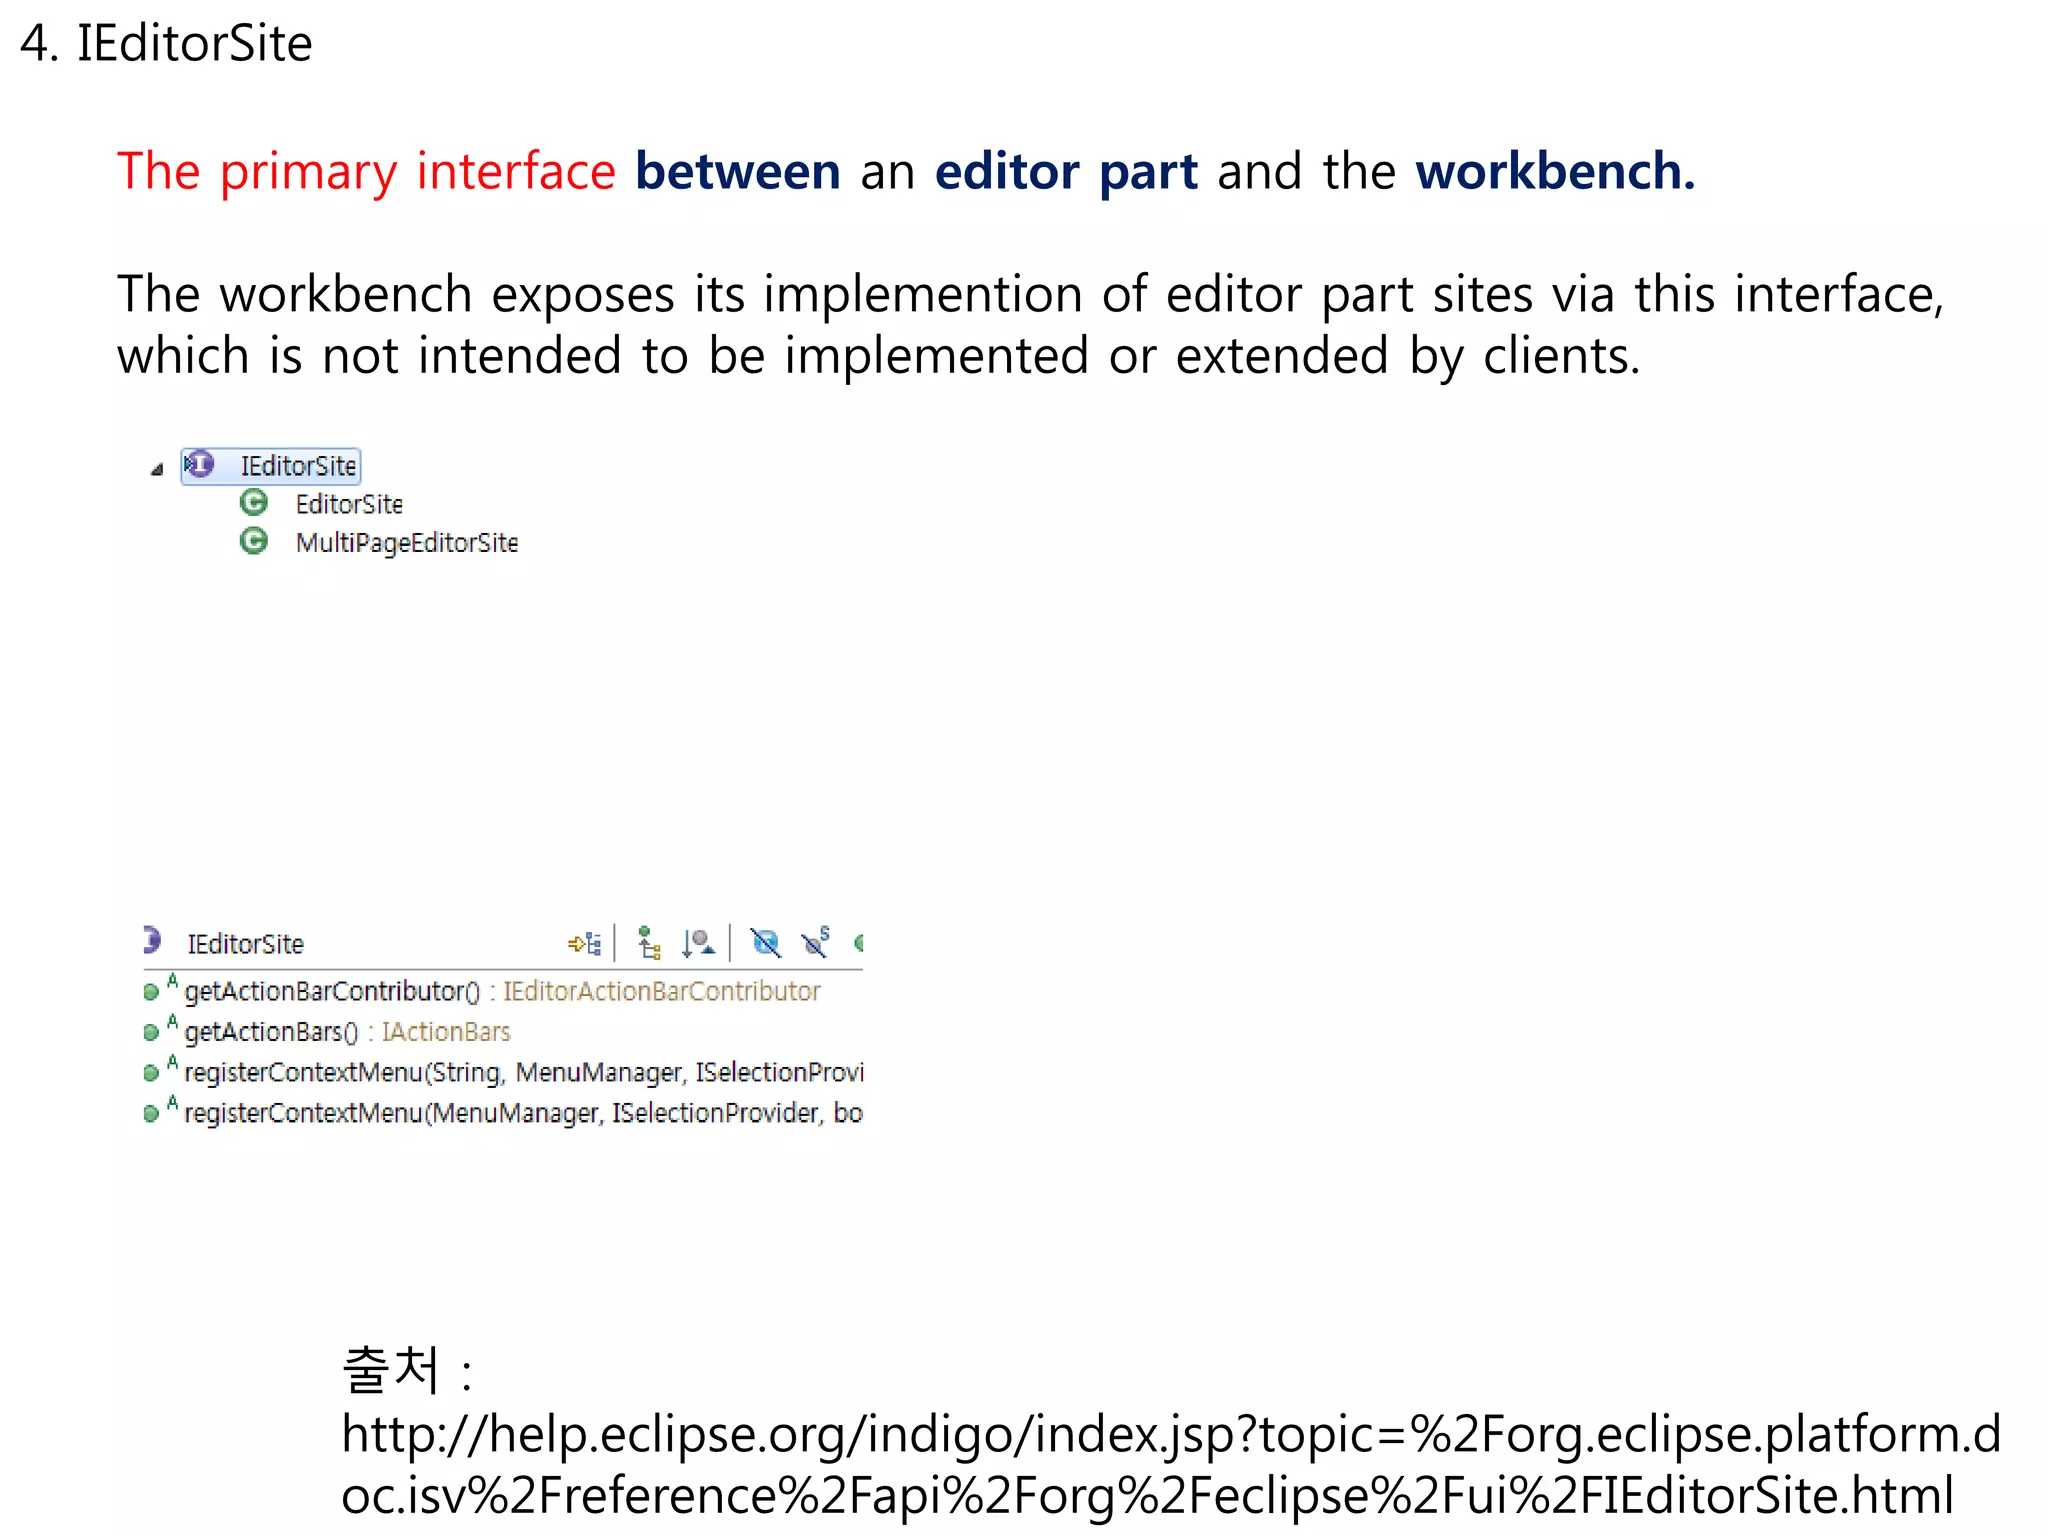Click the getActionBars method icon
2048x1536 pixels.
pyautogui.click(x=152, y=1032)
